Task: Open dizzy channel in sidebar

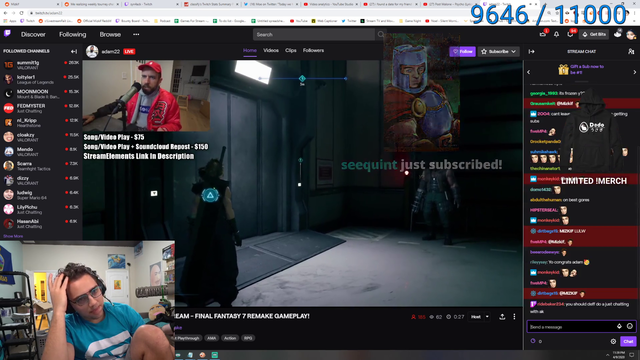Action: [41, 180]
